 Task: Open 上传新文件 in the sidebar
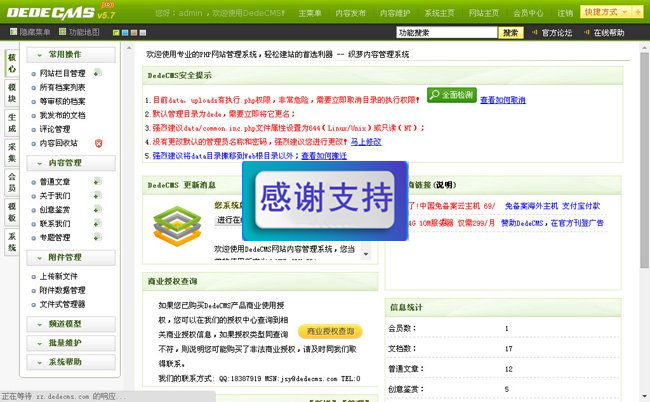pos(58,276)
